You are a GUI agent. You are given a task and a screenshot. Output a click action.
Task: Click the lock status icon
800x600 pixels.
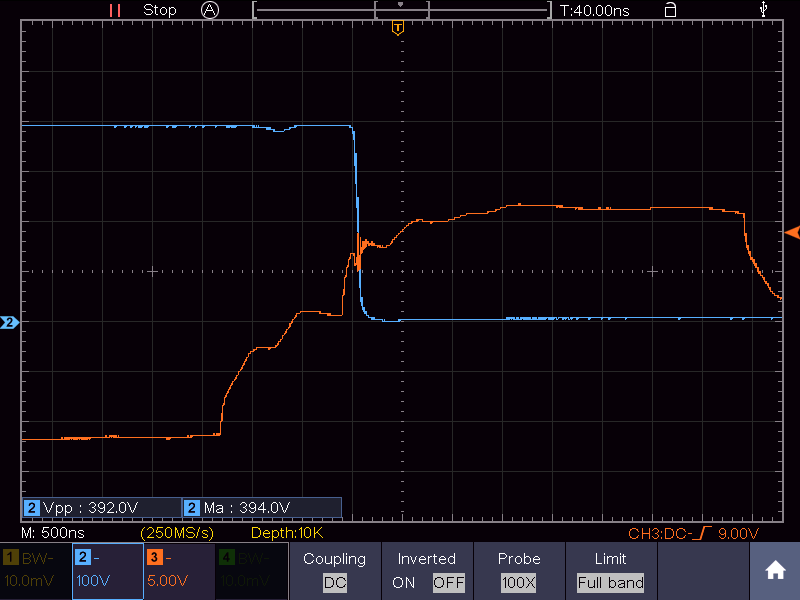[670, 10]
